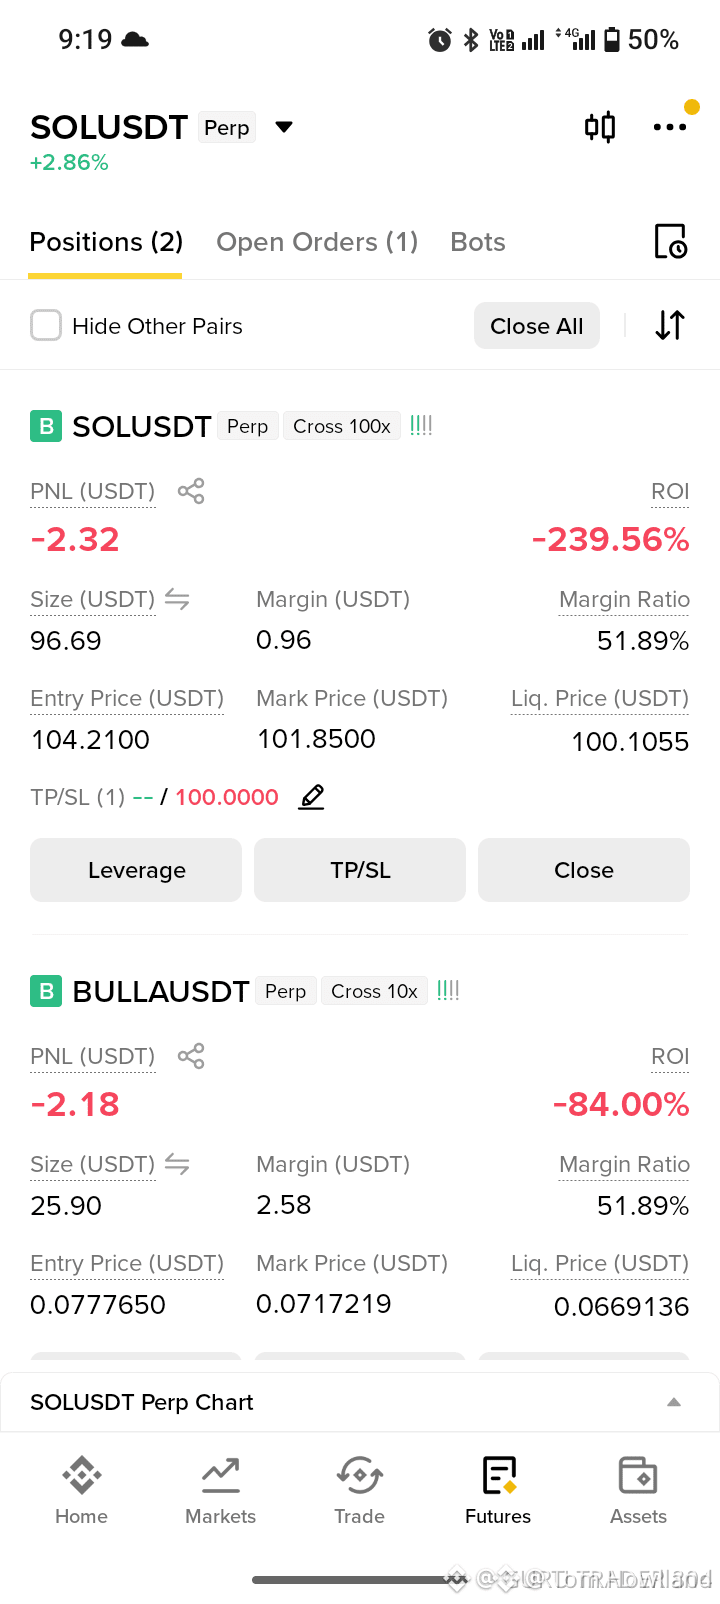Switch to Open Orders (1) tab
The height and width of the screenshot is (1604, 720).
point(317,242)
